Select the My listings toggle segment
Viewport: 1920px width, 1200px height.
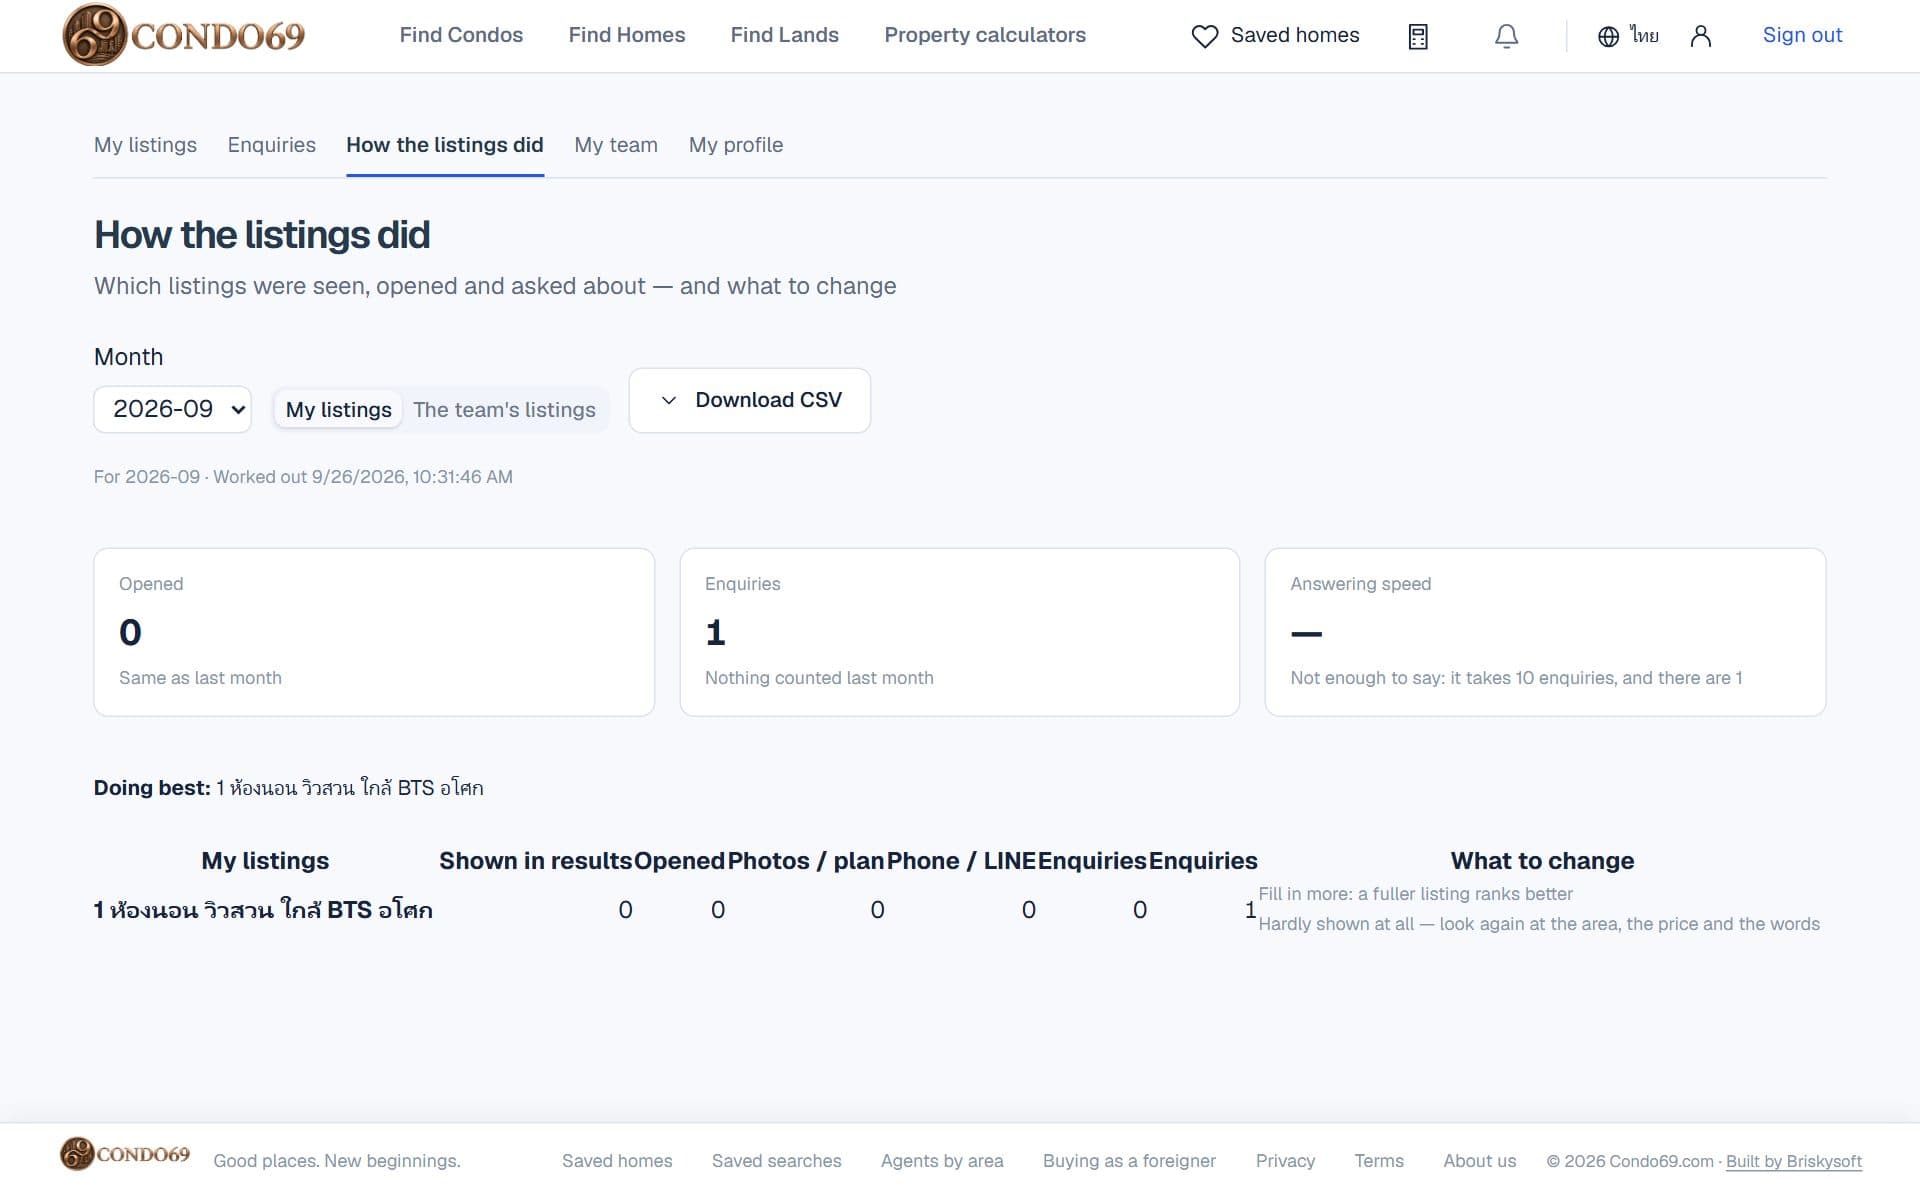pos(338,410)
